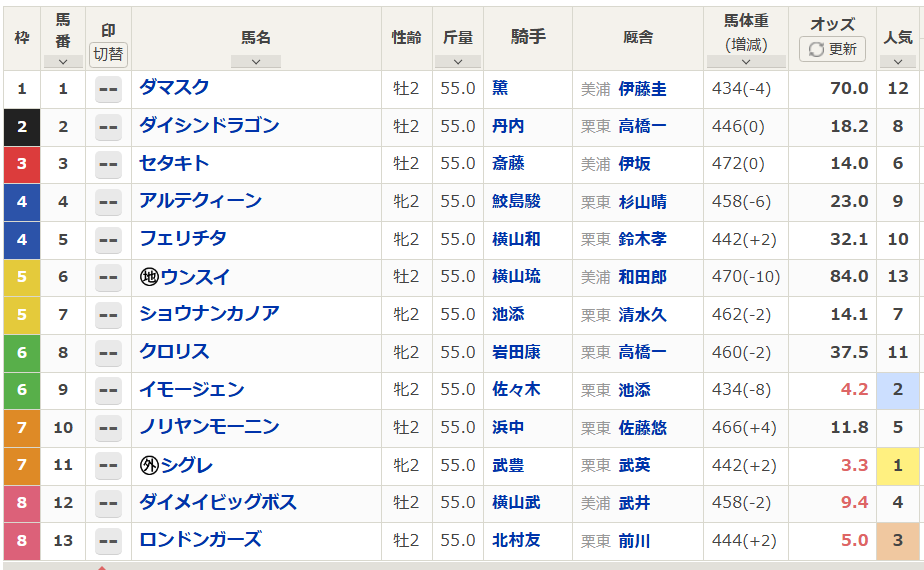Open sort dropdown under 馬番 header
Screen dimensions: 924x570
[x=63, y=62]
